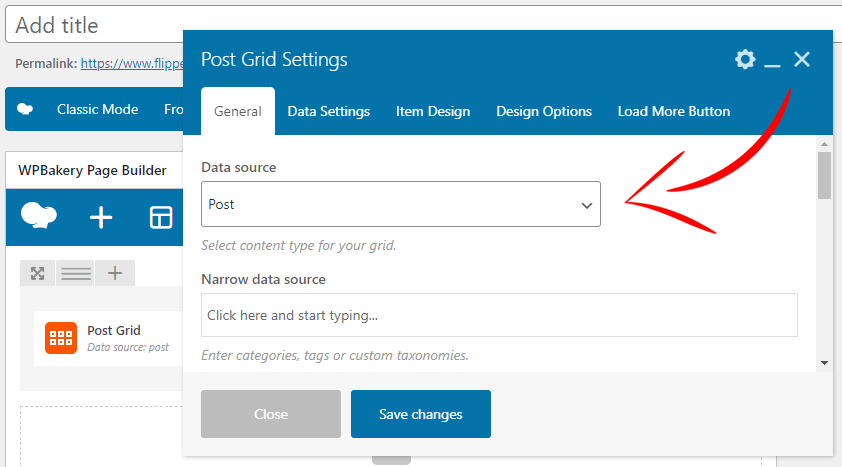Open the row column layout lines icon
The image size is (842, 467).
pos(76,273)
